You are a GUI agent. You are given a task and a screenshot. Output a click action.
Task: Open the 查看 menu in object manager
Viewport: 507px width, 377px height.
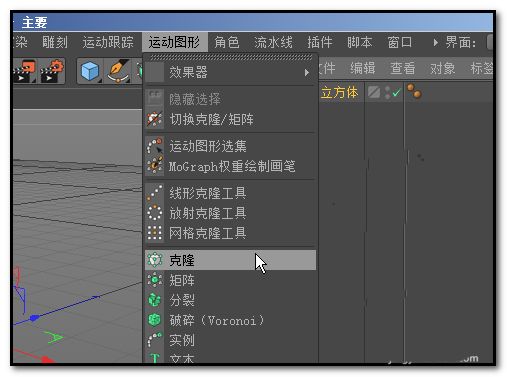pos(403,68)
